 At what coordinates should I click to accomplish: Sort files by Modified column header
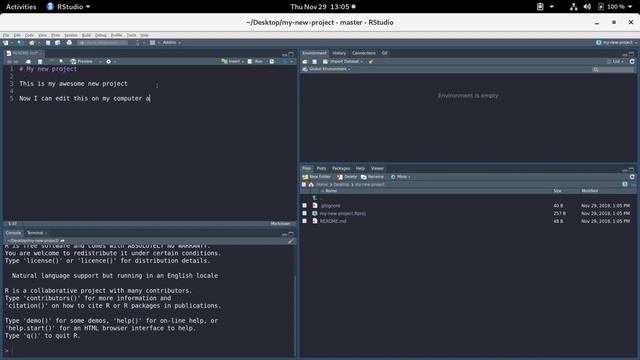click(x=589, y=191)
